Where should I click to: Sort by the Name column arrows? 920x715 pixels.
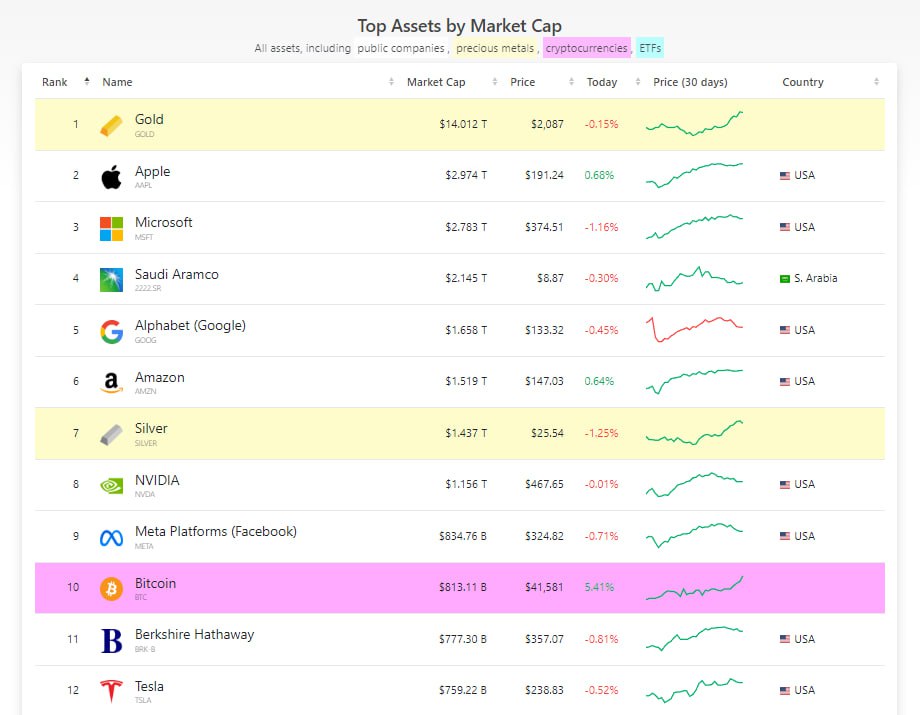pos(391,82)
